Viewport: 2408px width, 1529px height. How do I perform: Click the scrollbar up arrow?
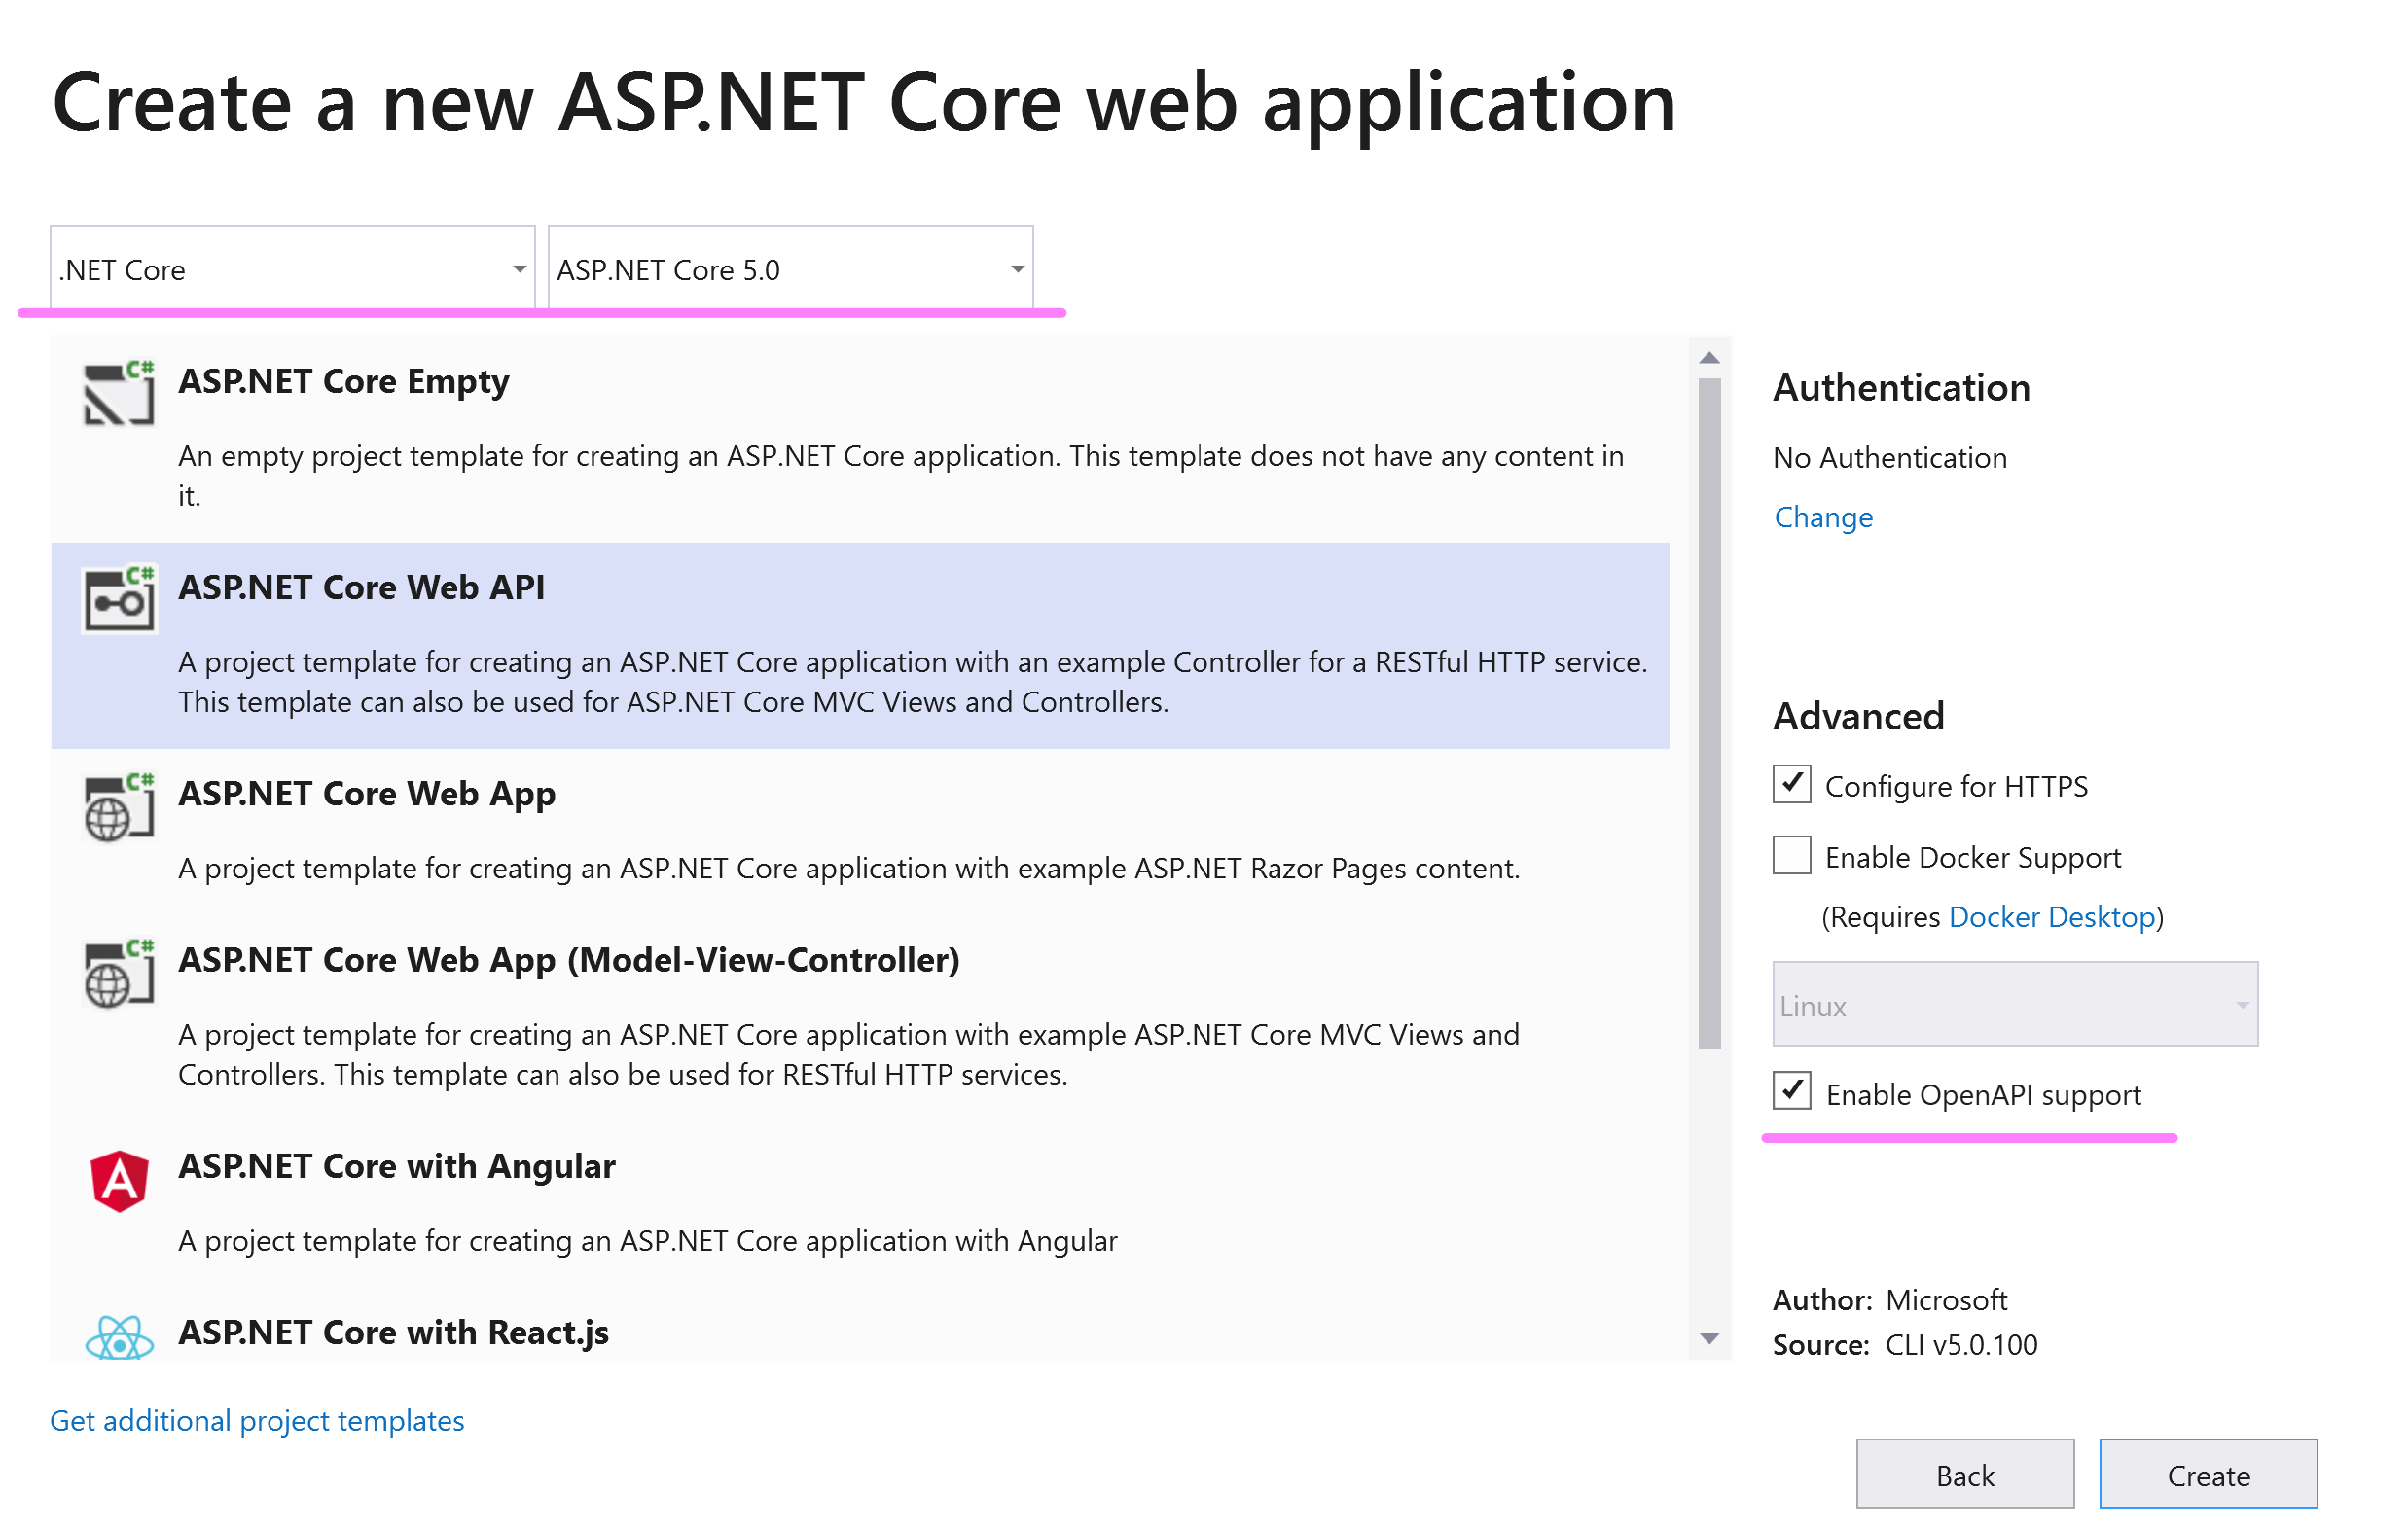point(1709,357)
